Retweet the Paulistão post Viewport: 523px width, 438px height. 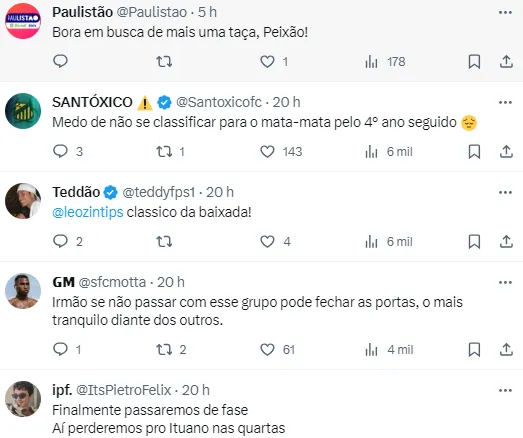[x=164, y=62]
